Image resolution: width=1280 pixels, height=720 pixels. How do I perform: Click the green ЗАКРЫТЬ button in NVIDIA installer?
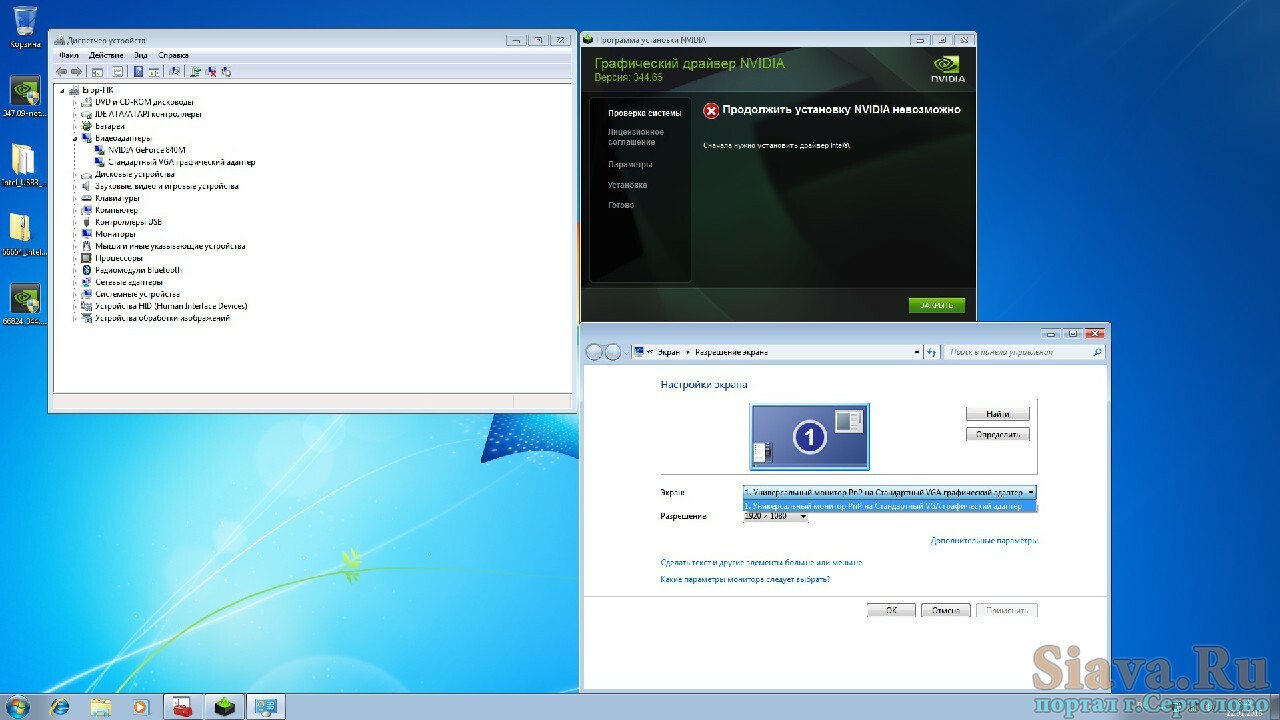coord(937,305)
